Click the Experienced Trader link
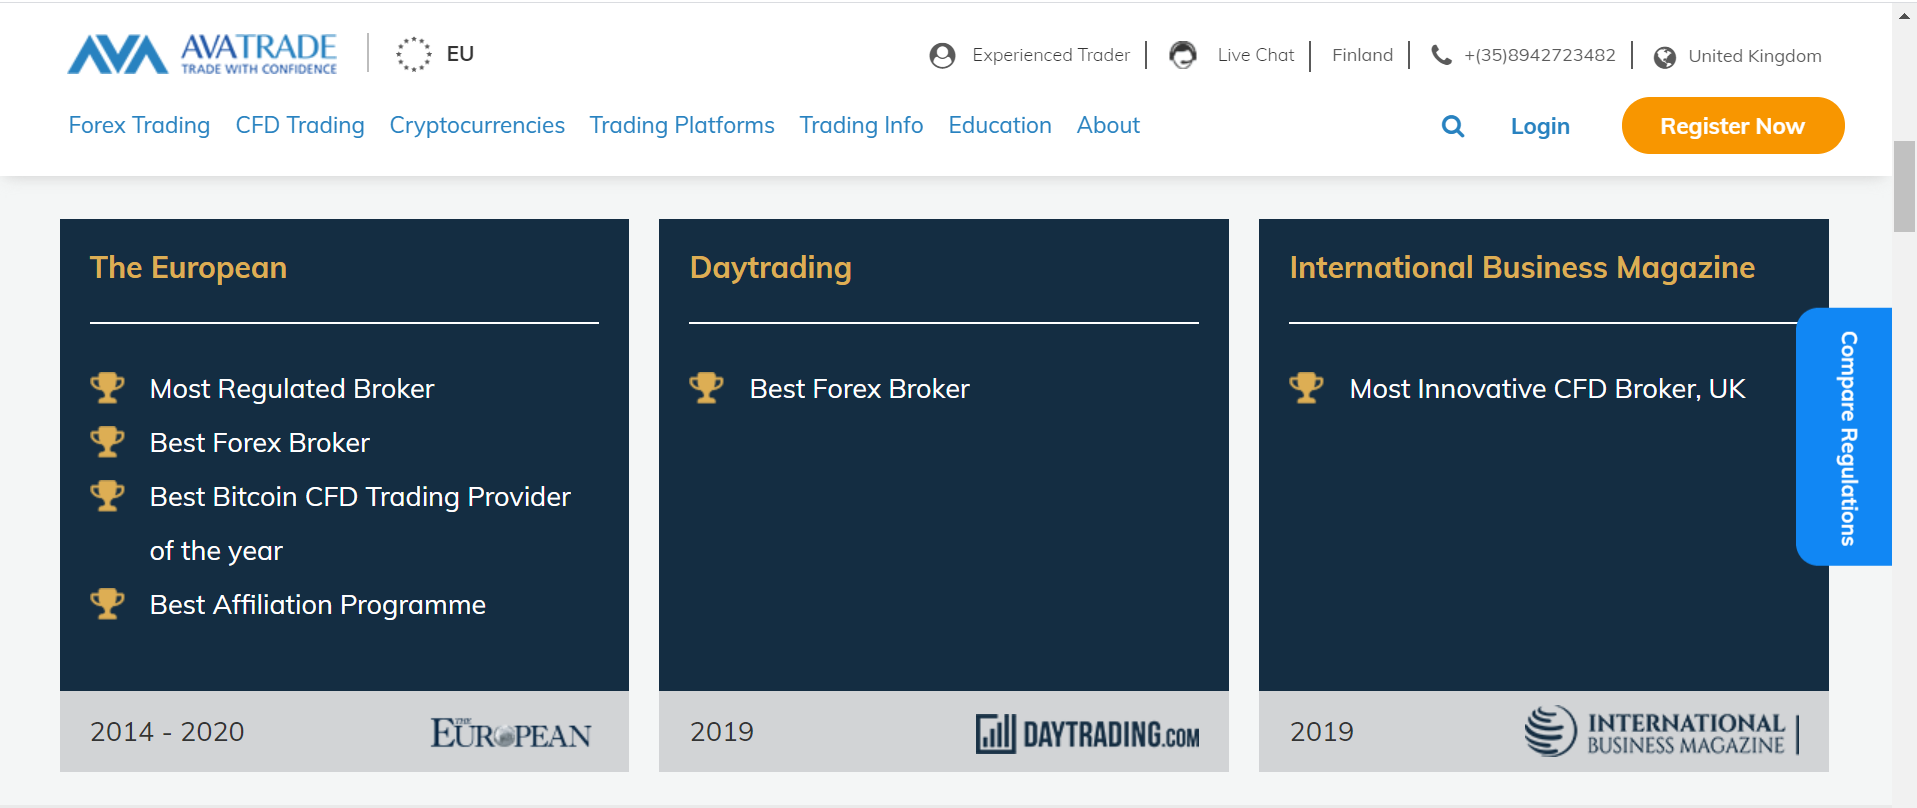 click(1051, 55)
